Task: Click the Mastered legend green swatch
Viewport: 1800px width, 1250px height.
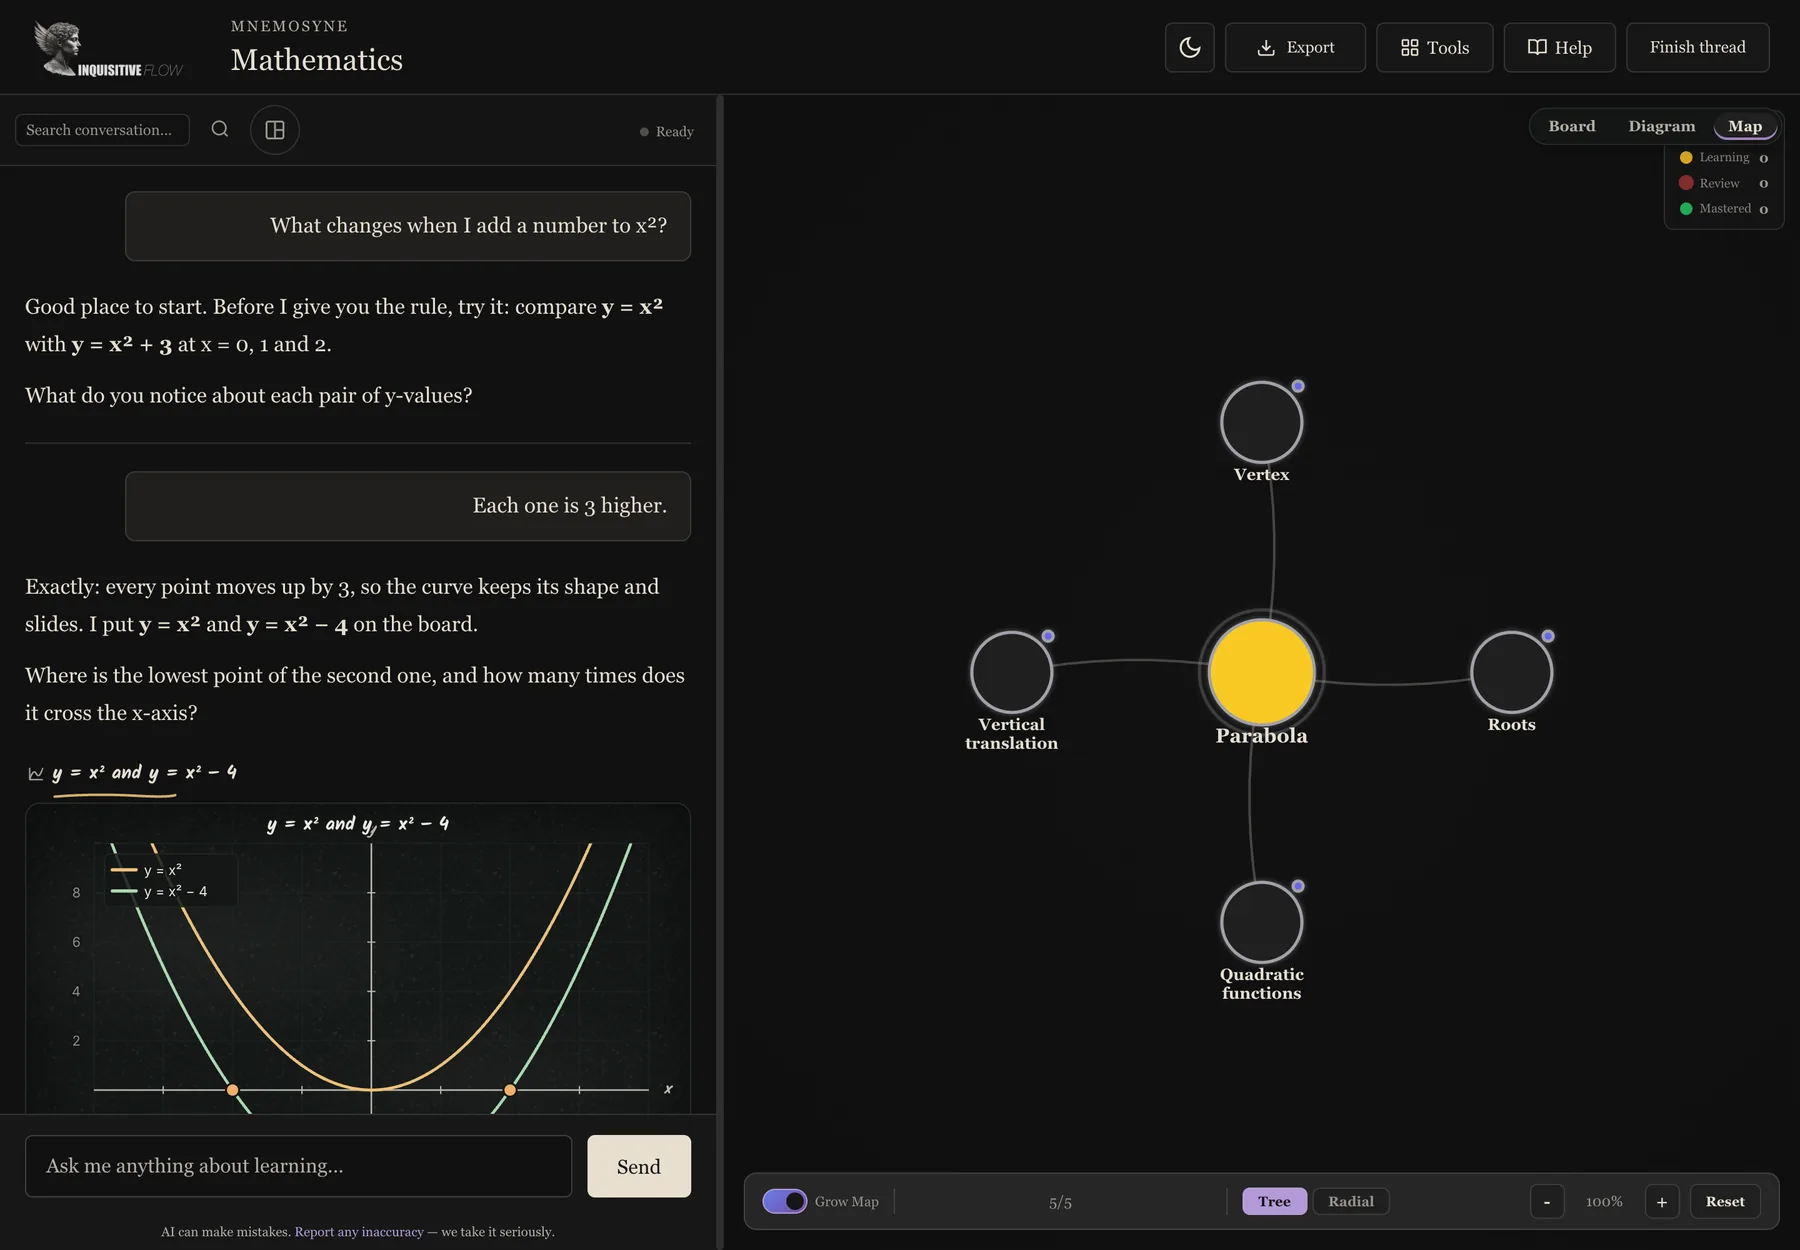Action: [1686, 208]
